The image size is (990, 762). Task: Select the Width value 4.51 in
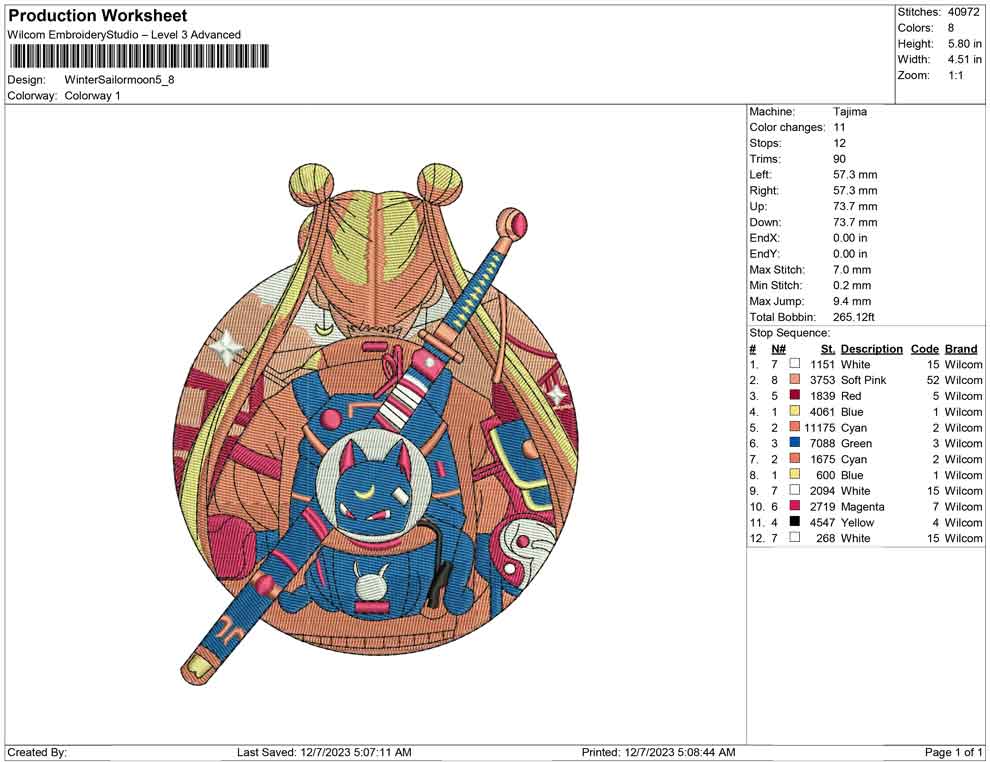coord(965,59)
